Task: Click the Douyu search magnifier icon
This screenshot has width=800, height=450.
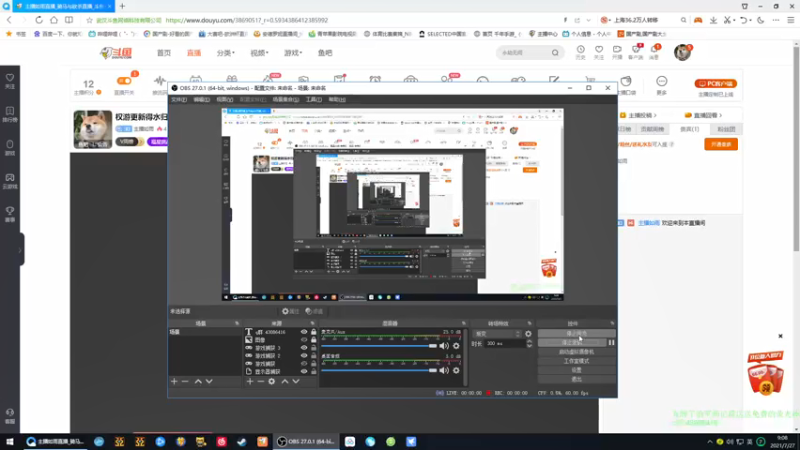Action: tap(555, 53)
